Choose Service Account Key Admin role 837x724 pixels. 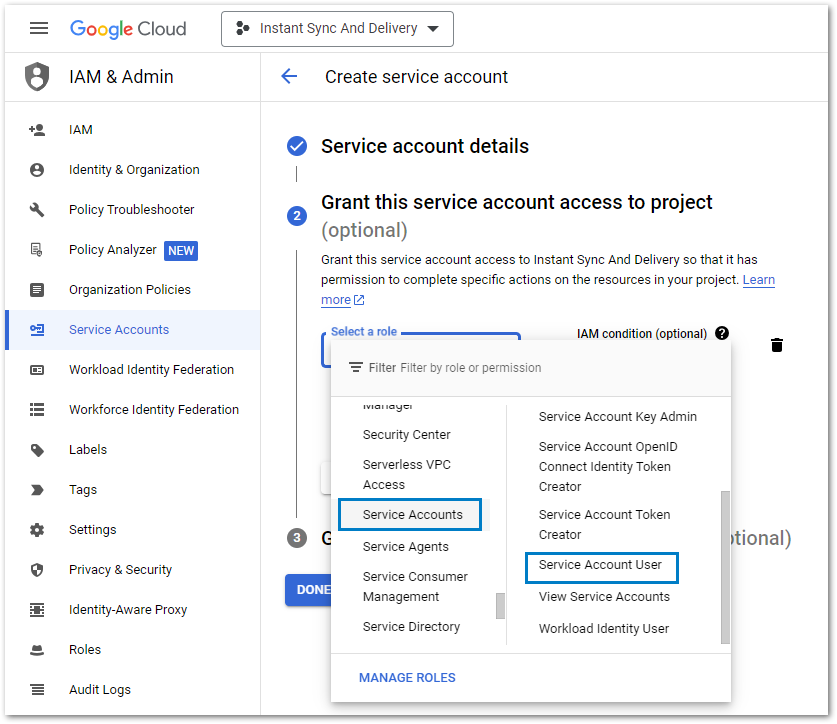click(x=618, y=416)
